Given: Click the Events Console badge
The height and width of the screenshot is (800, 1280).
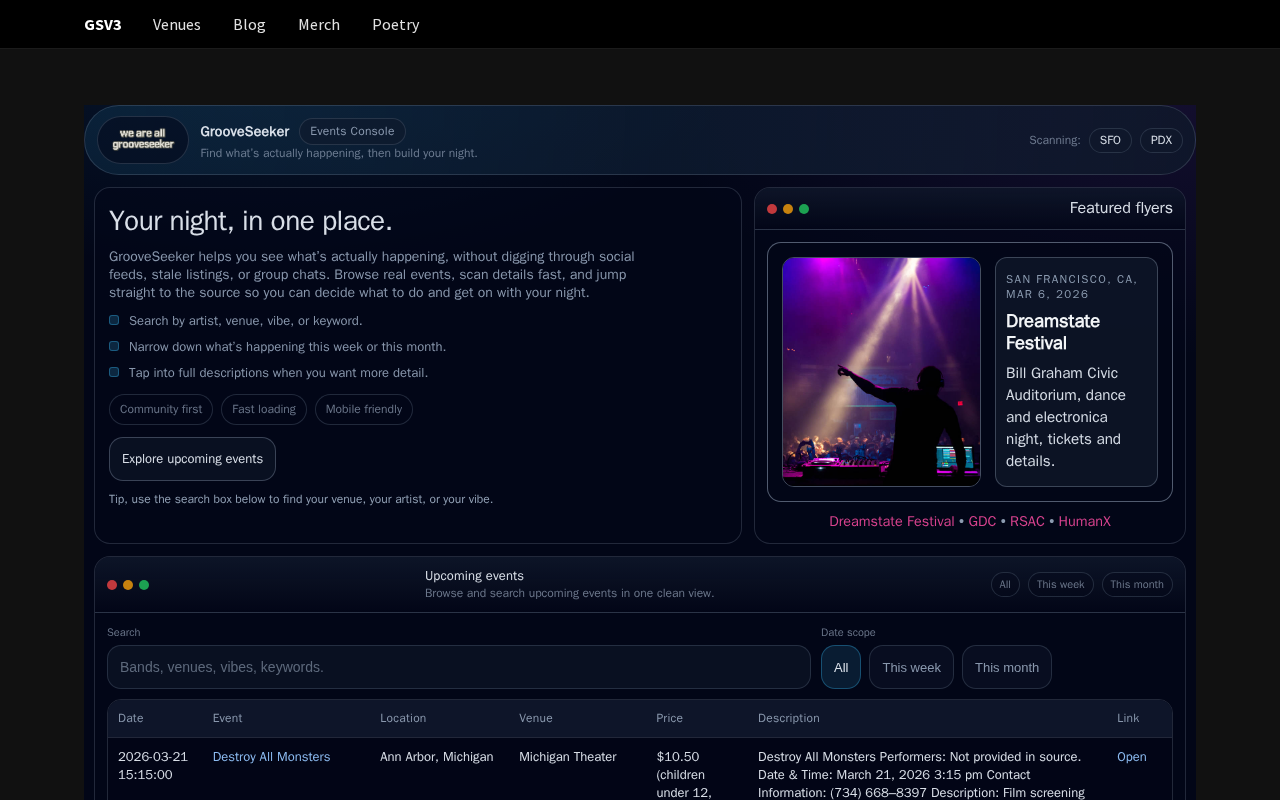Looking at the screenshot, I should coord(352,131).
